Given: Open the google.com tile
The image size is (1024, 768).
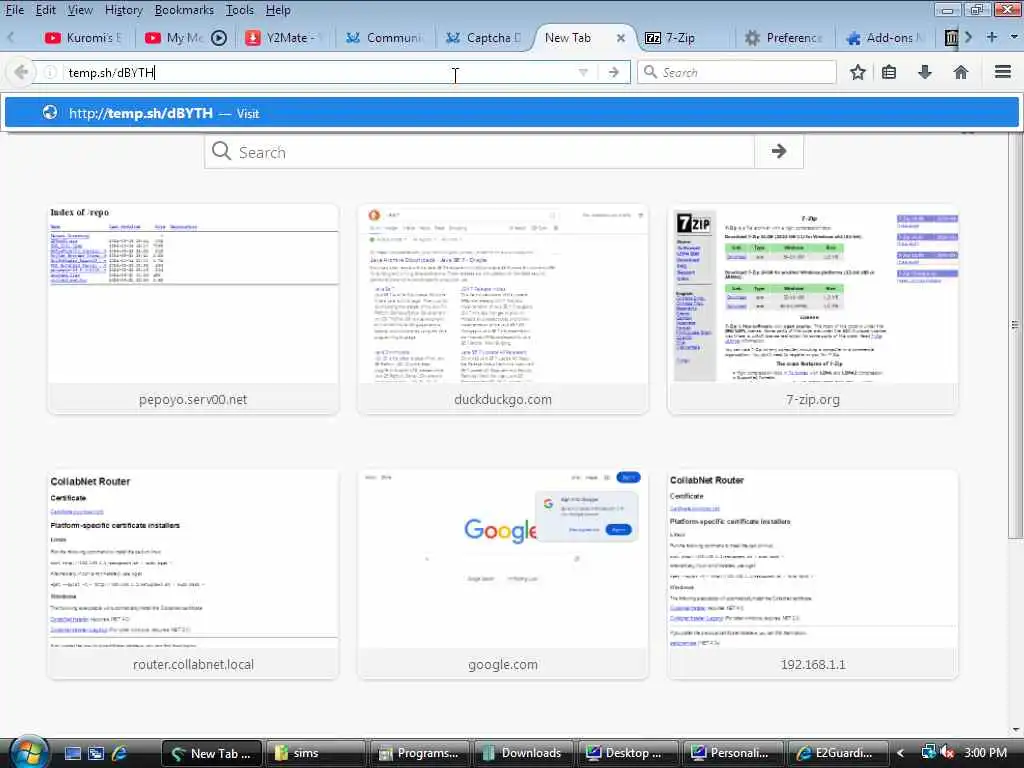Looking at the screenshot, I should [503, 574].
